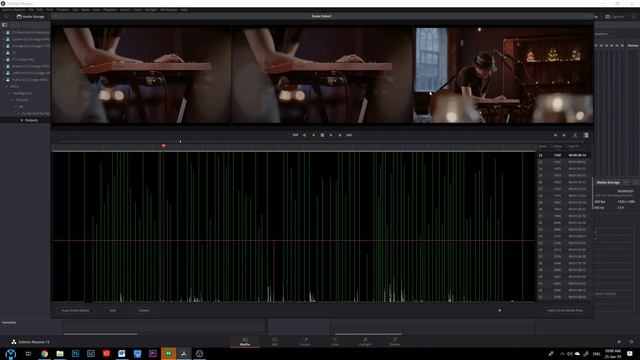Open the Playback menu

pos(109,9)
